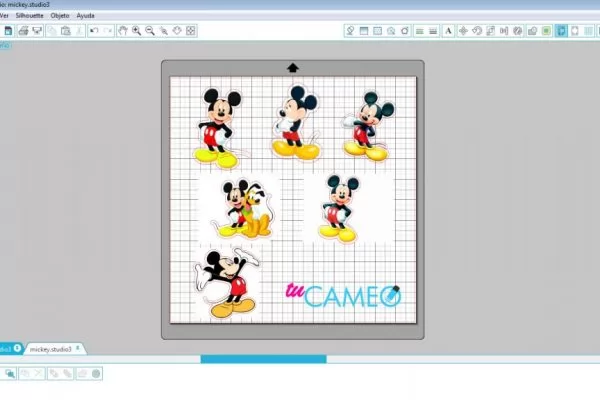The height and width of the screenshot is (400, 600).
Task: Open the Align panel icon
Action: tap(504, 31)
